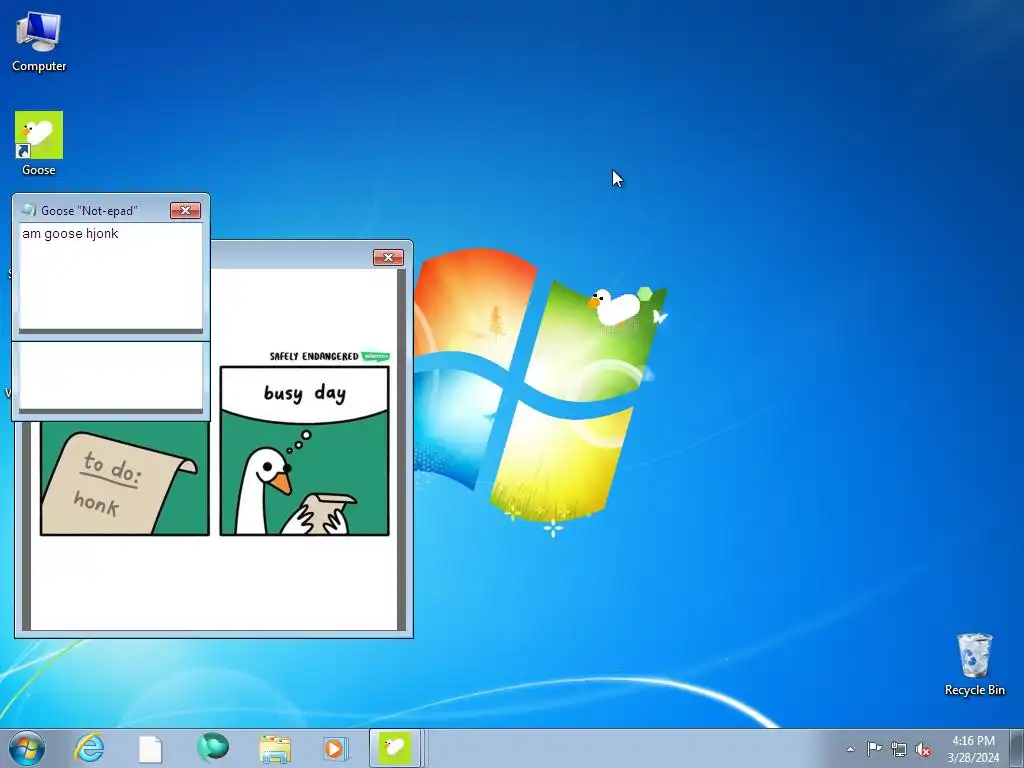Image resolution: width=1024 pixels, height=768 pixels.
Task: Open the Recycle Bin
Action: coord(974,664)
